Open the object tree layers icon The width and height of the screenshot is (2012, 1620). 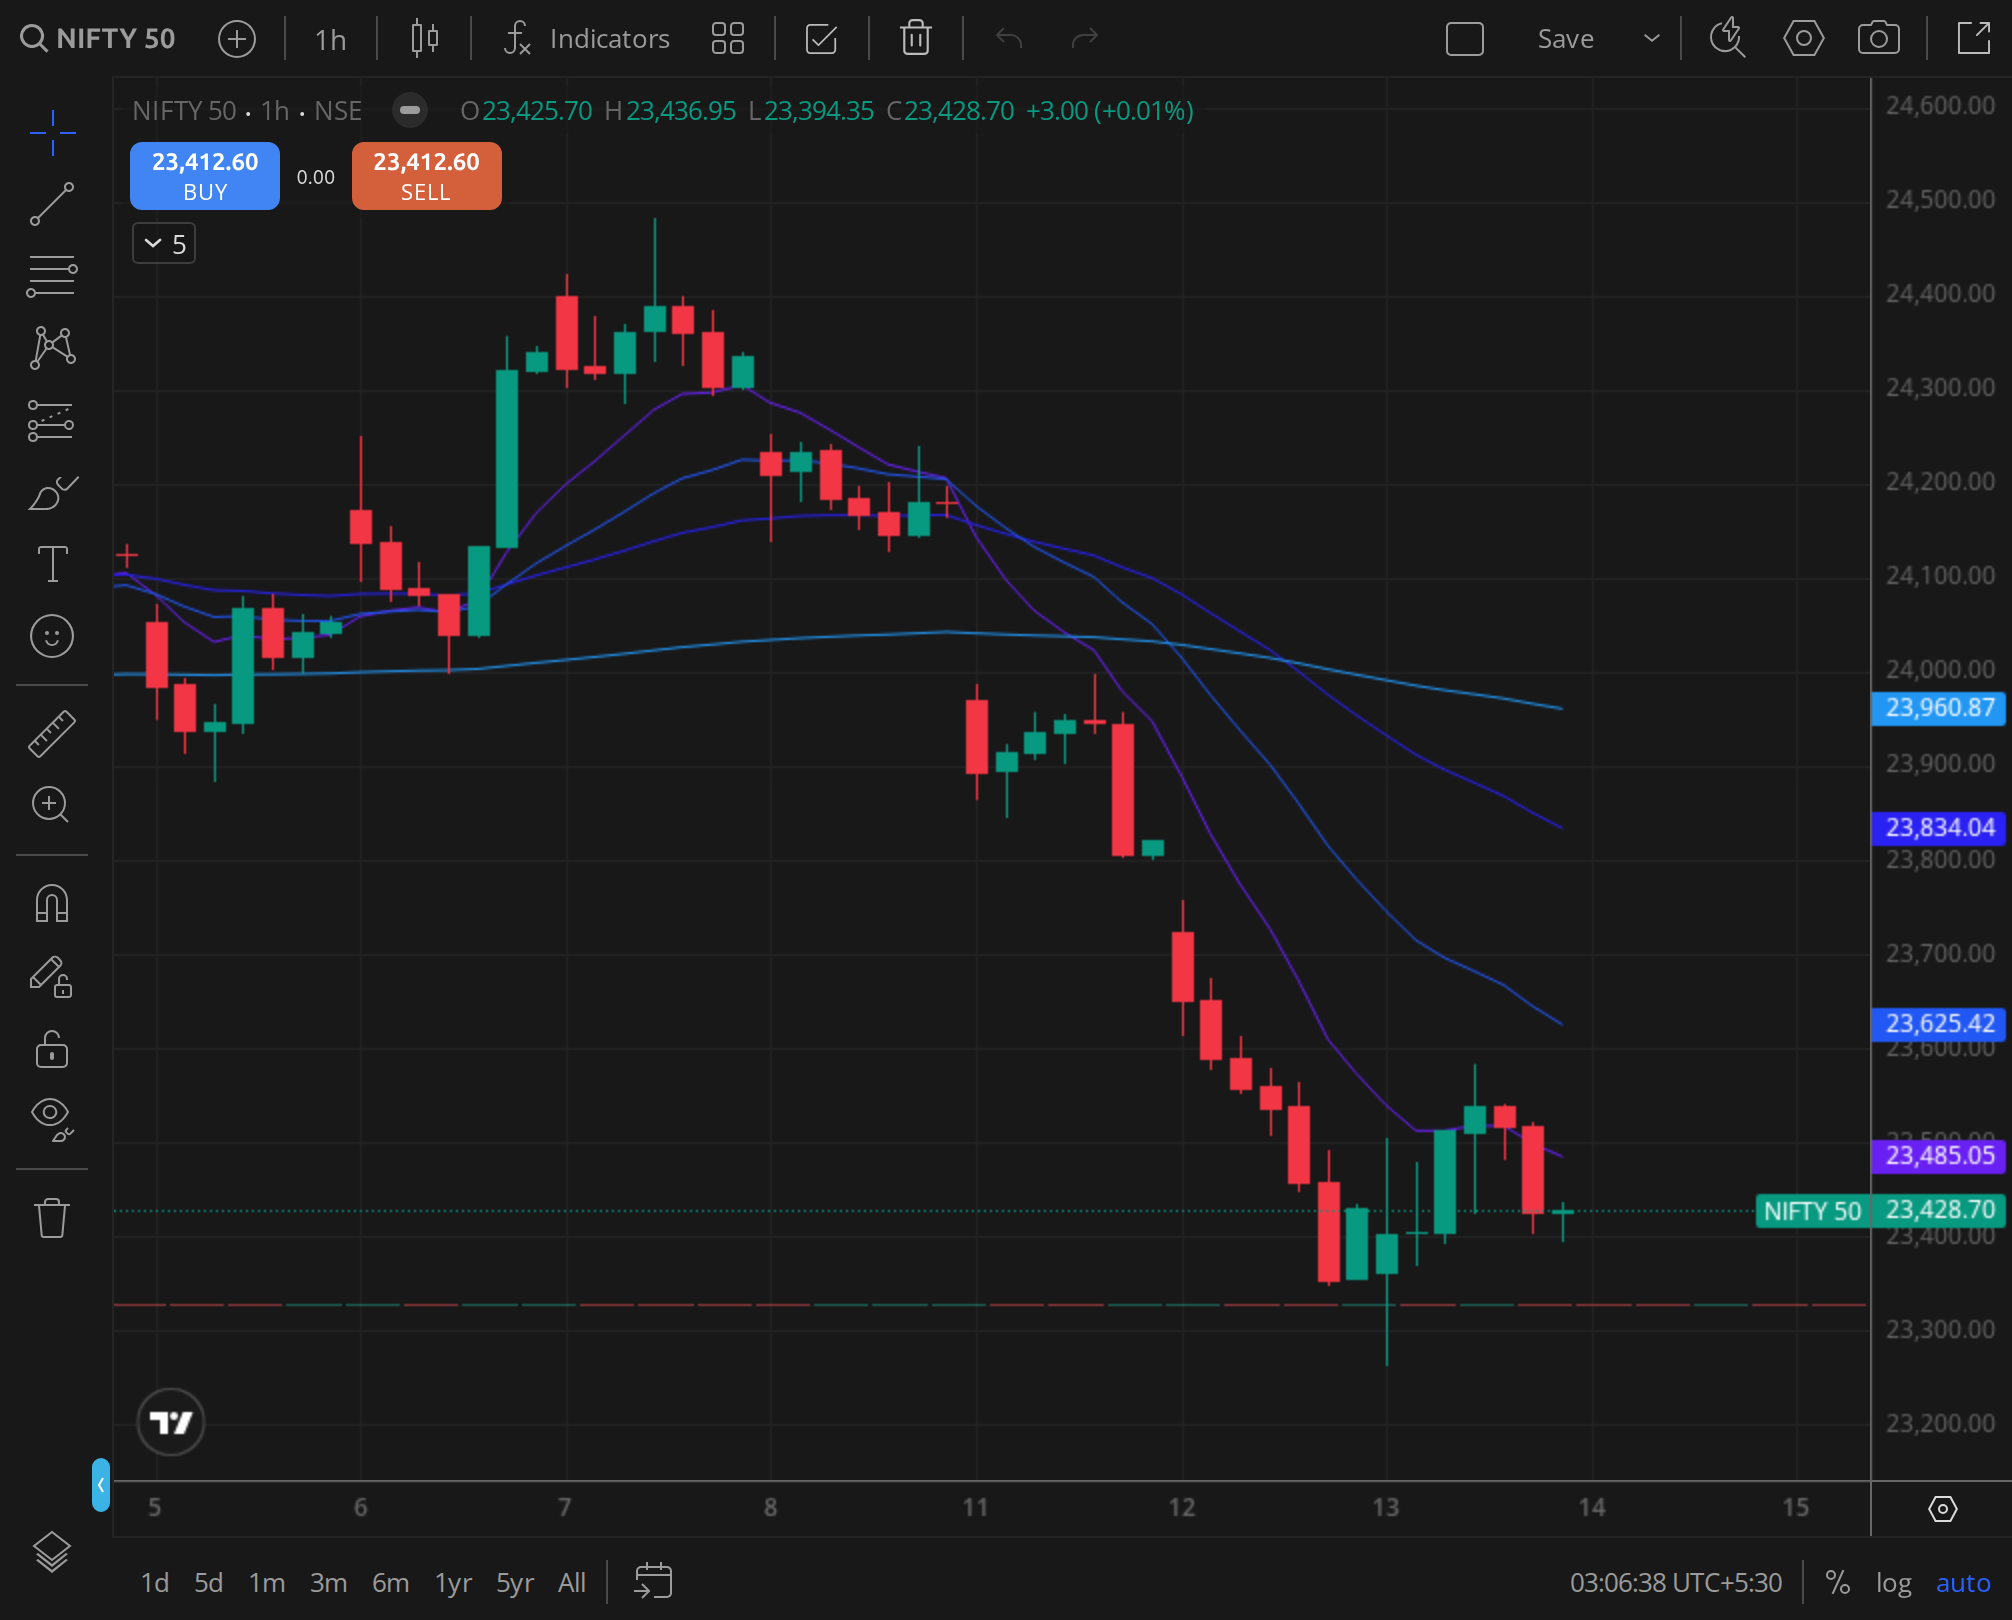pos(52,1553)
